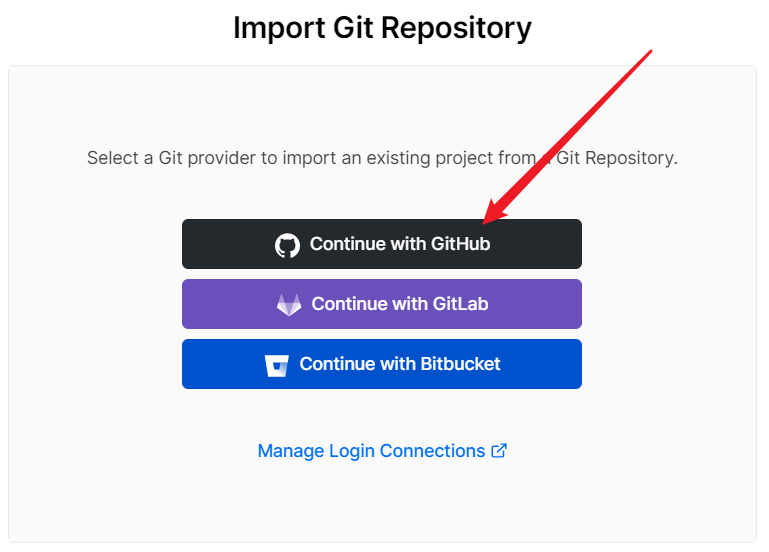The image size is (769, 552).
Task: Pick GitLab as the Git provider
Action: coord(382,304)
